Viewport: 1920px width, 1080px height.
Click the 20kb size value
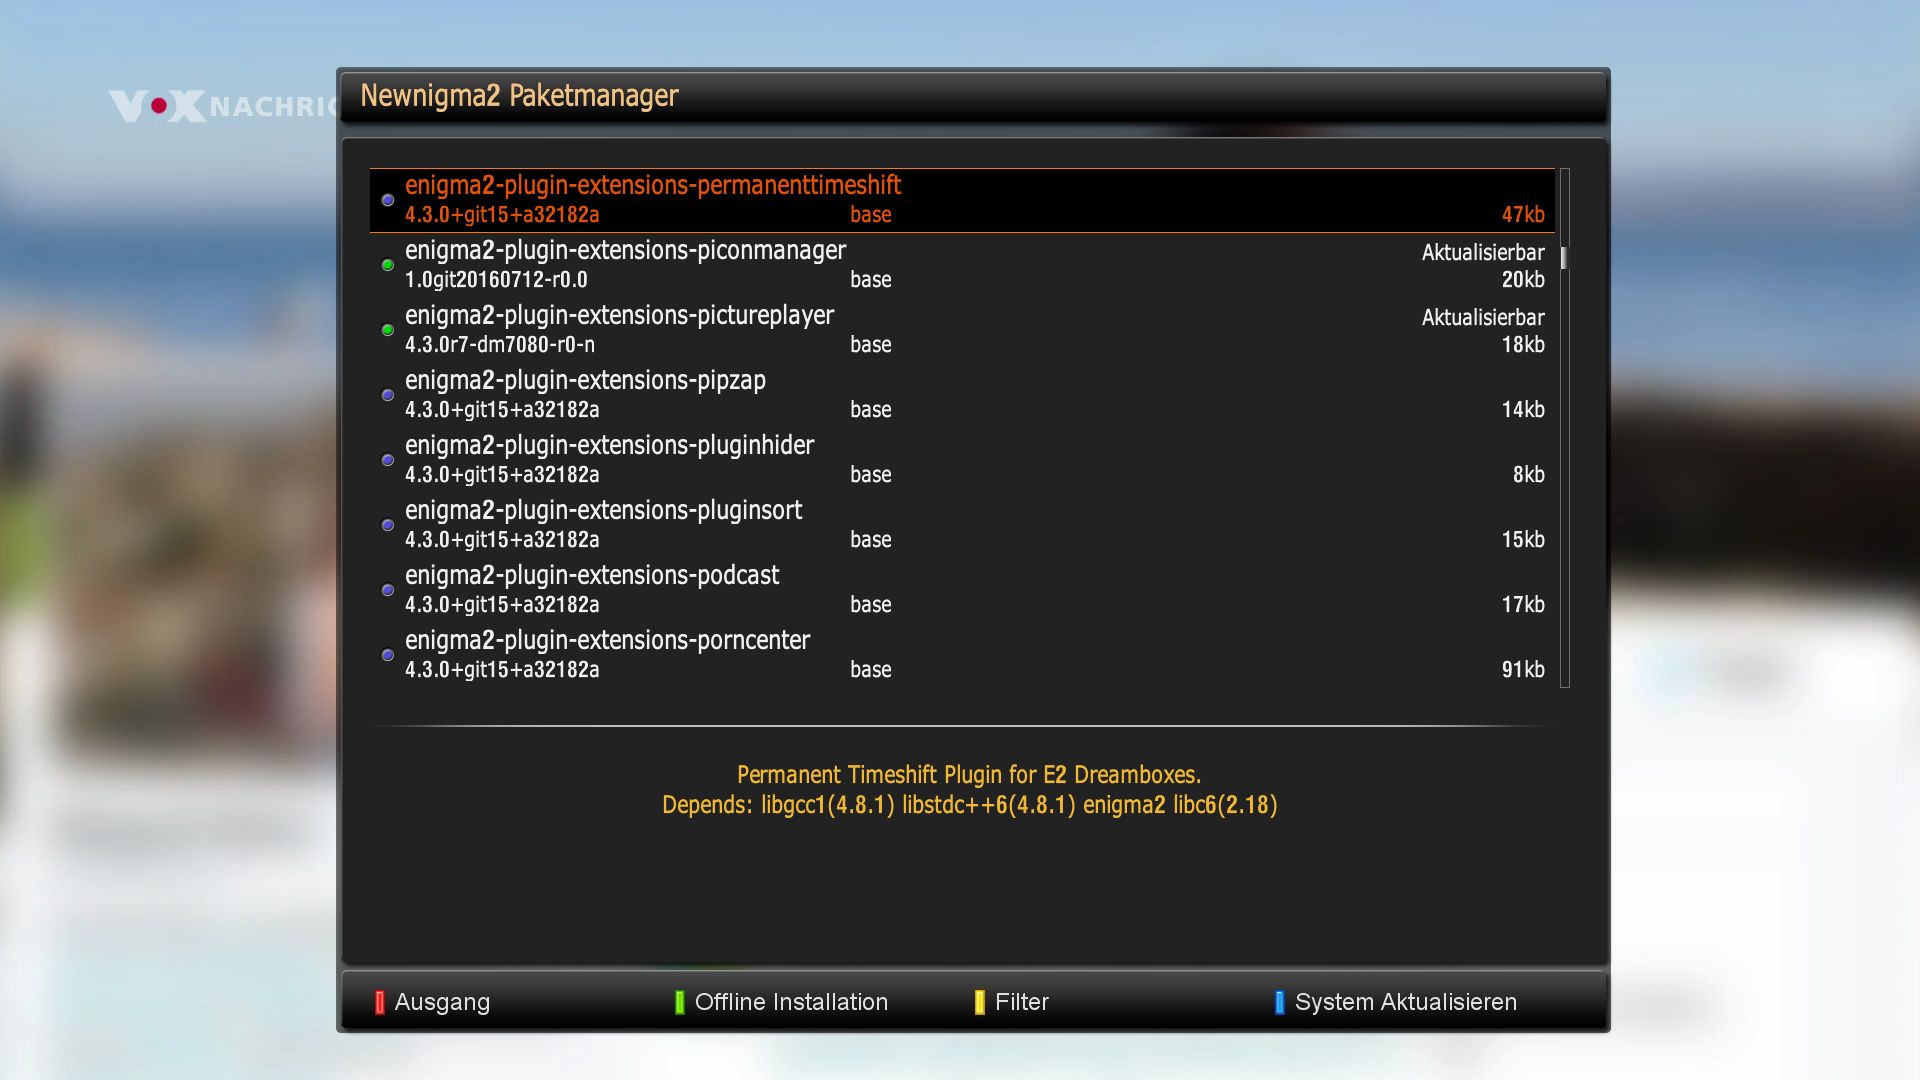[x=1523, y=280]
